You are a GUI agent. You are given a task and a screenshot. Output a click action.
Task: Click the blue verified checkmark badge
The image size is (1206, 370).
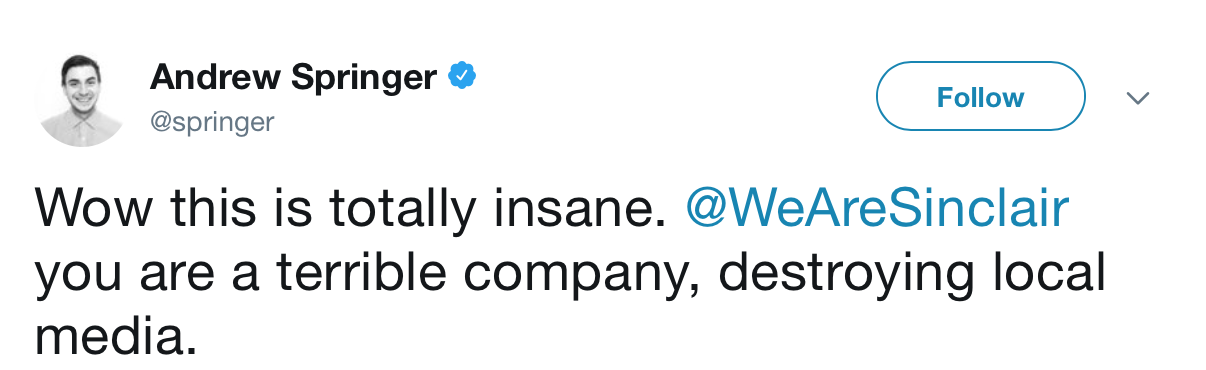point(461,76)
